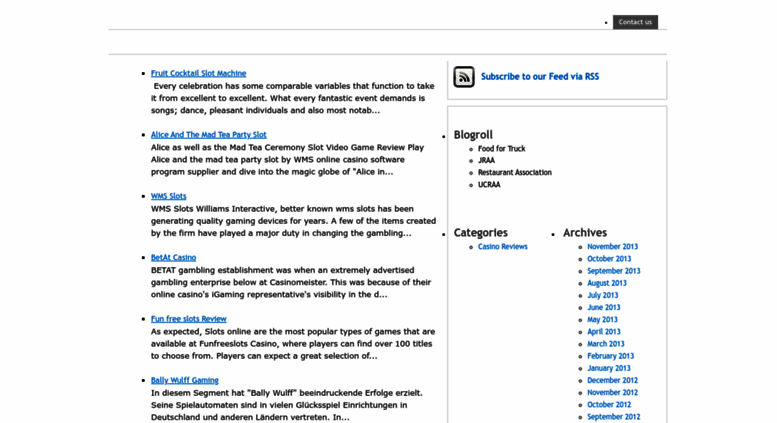
Task: Open the Bally Wulff Gaming article
Action: coord(185,380)
